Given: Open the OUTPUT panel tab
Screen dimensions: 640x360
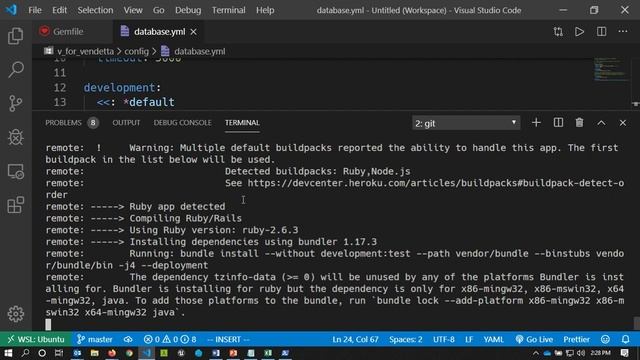Looking at the screenshot, I should [126, 123].
